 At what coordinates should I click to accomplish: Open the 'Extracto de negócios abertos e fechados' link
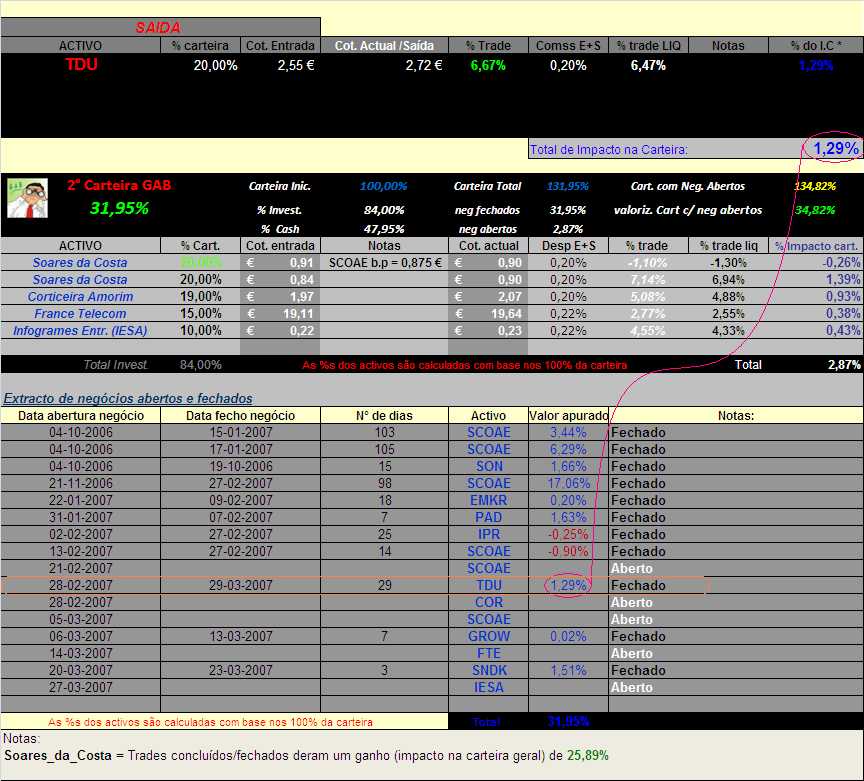click(x=127, y=398)
